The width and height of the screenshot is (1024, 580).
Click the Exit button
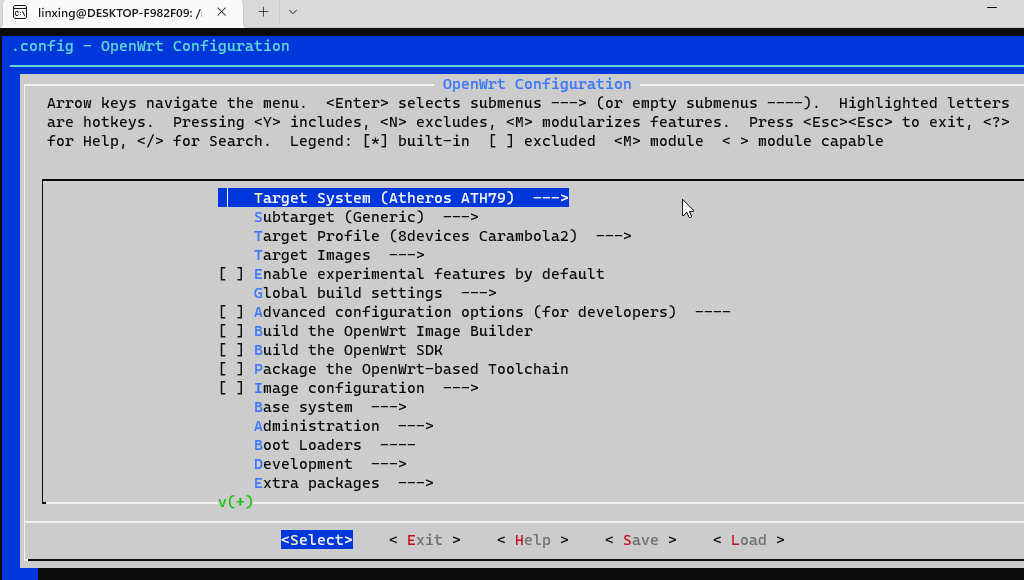(424, 539)
